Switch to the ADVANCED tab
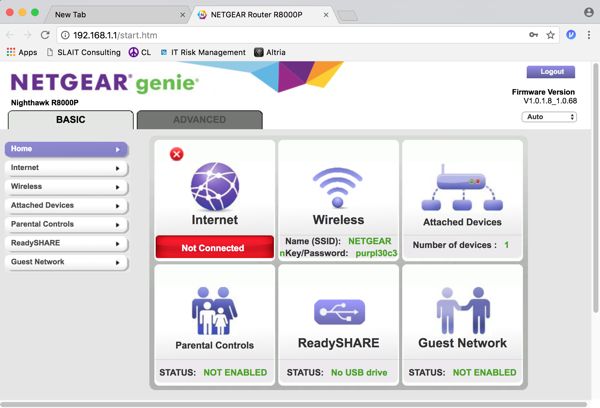600x408 pixels. pyautogui.click(x=200, y=120)
